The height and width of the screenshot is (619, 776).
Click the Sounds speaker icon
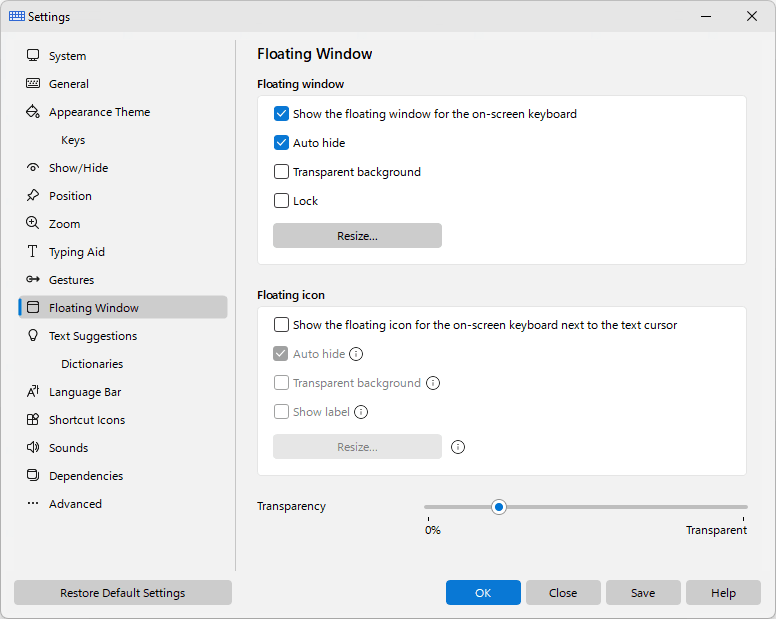33,447
